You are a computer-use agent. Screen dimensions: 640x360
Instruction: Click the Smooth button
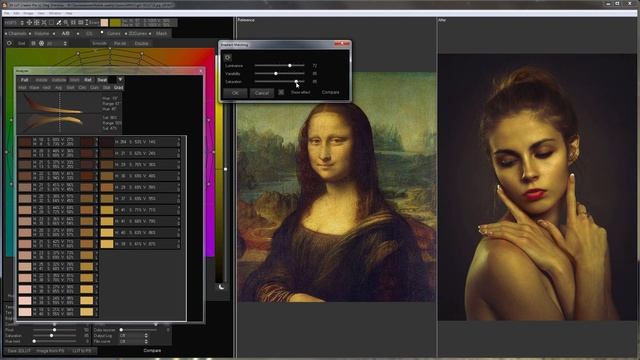pyautogui.click(x=99, y=43)
